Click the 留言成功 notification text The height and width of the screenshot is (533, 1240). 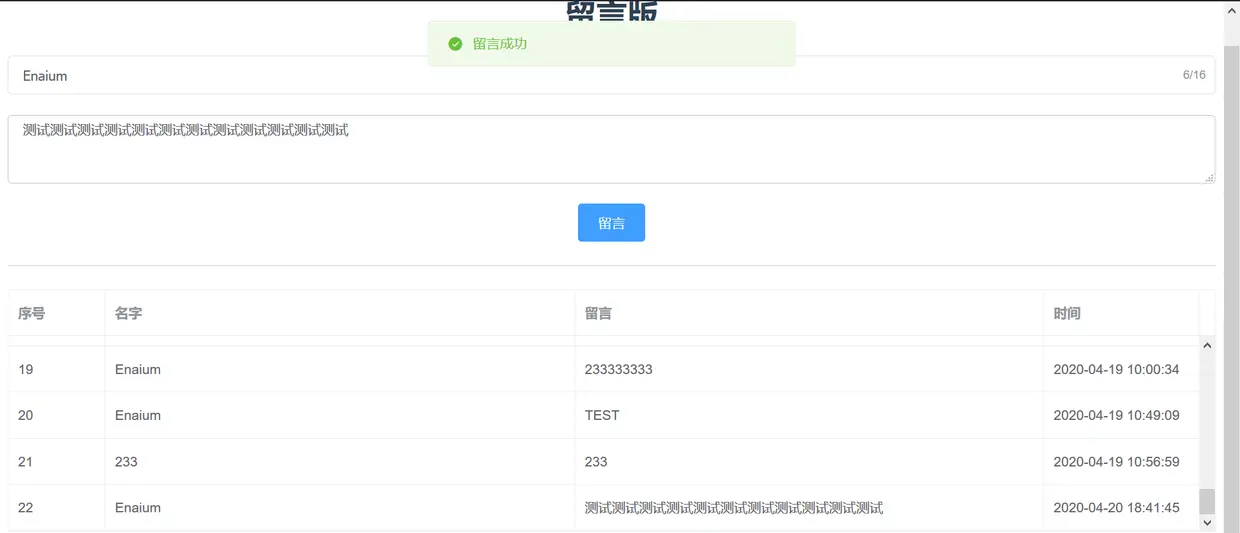click(x=500, y=44)
